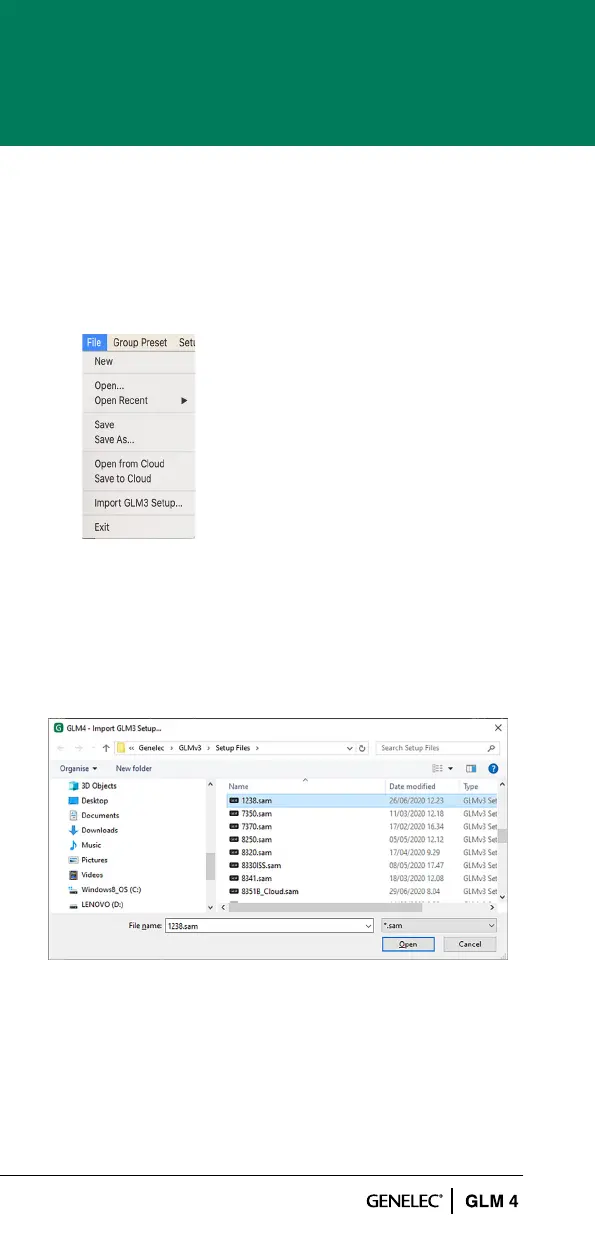The width and height of the screenshot is (595, 1247).
Task: Open the help question mark icon
Action: [x=493, y=768]
